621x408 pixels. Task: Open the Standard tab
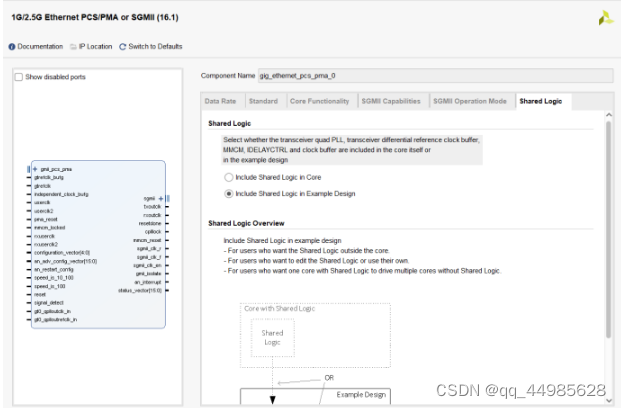[263, 101]
